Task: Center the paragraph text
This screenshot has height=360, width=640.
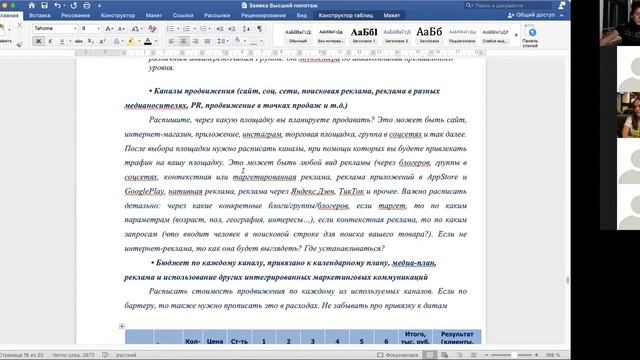Action: pyautogui.click(x=184, y=41)
